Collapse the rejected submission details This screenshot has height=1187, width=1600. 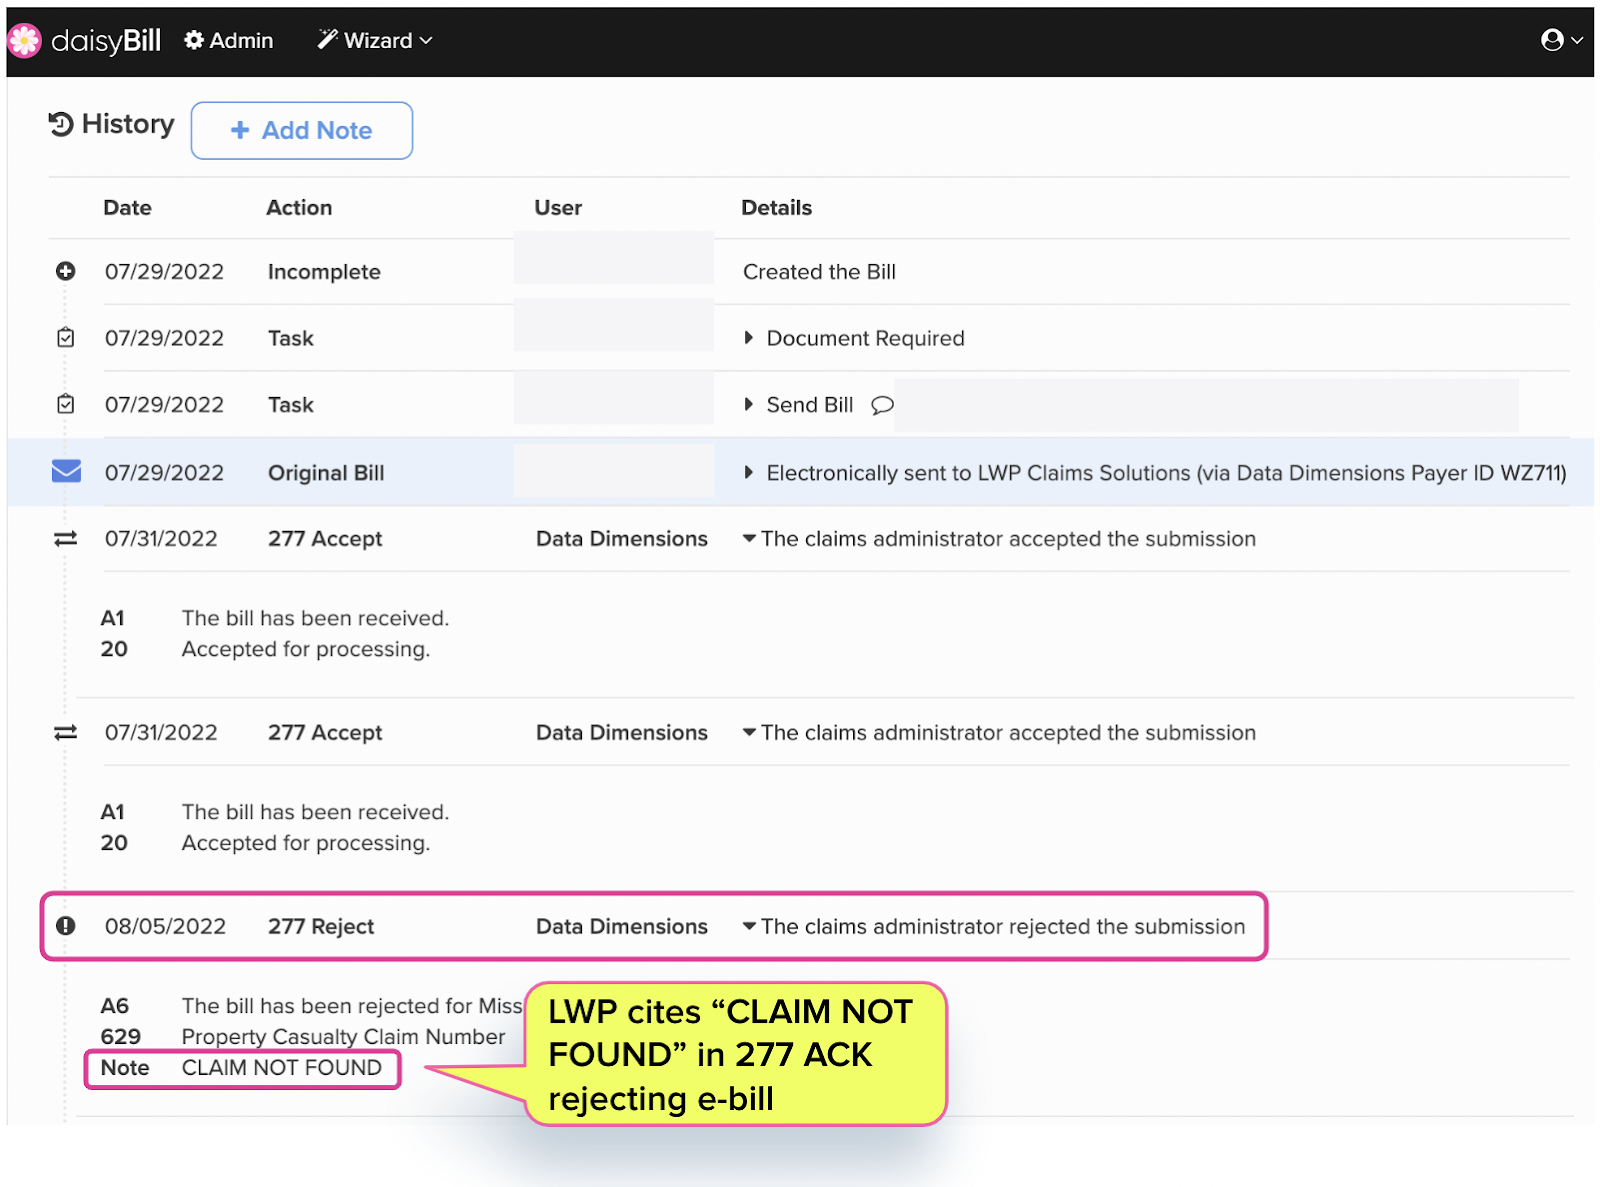point(749,926)
